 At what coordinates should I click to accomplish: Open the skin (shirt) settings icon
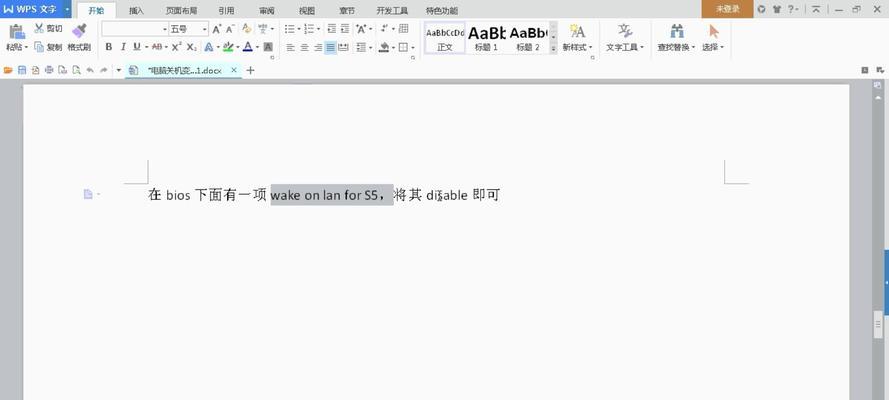pos(777,9)
